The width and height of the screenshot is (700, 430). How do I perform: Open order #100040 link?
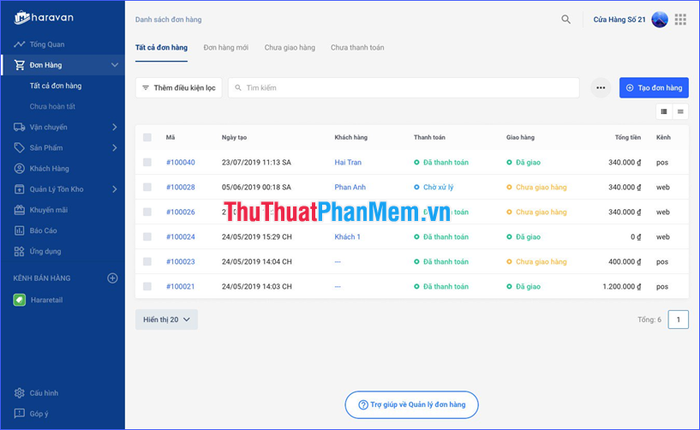coord(180,162)
